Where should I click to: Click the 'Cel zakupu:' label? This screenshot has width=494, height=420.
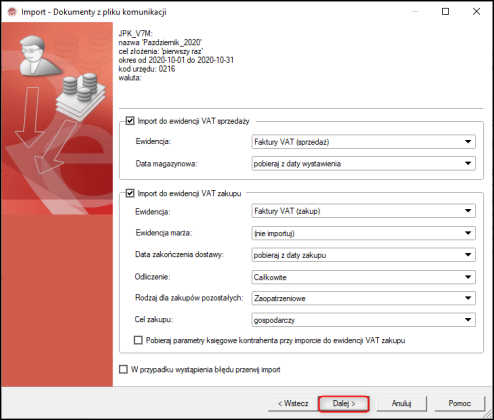click(154, 319)
